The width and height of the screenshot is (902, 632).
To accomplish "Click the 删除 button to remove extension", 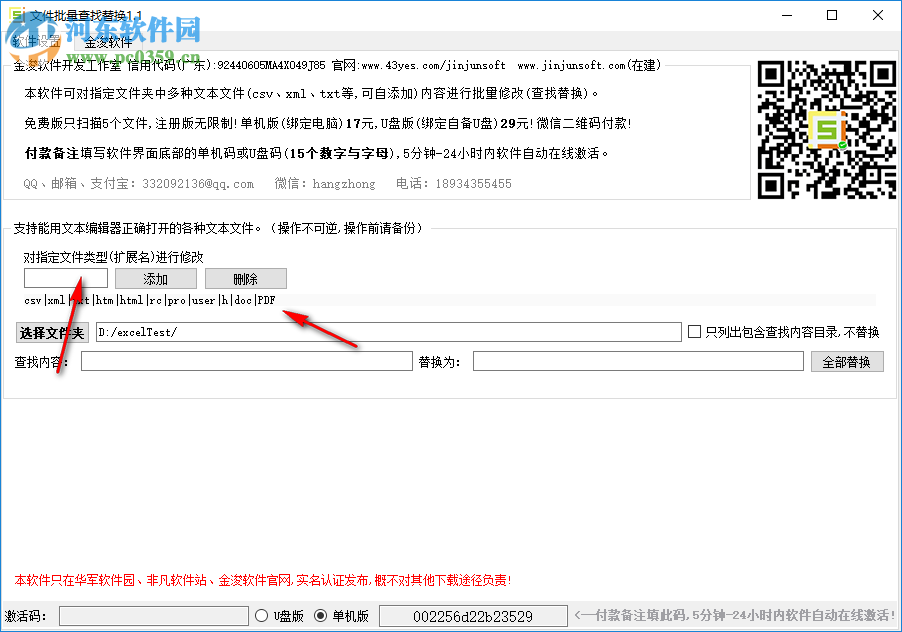I will (x=245, y=278).
